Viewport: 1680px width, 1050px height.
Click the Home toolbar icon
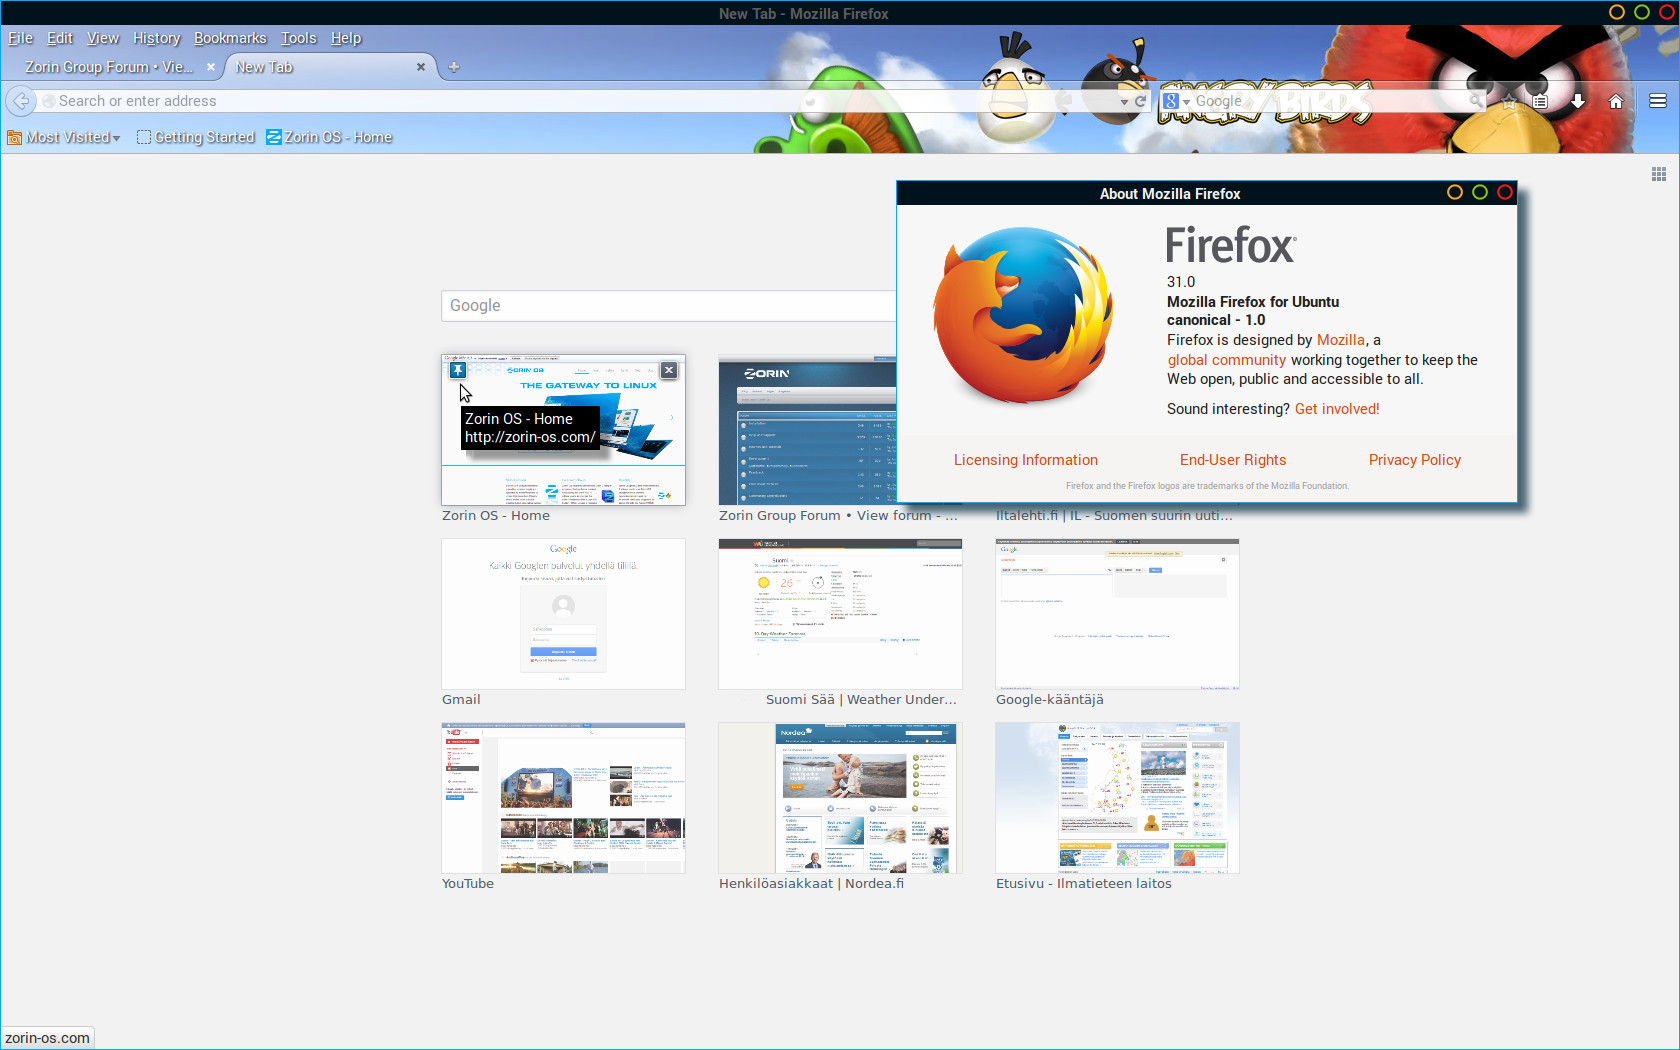tap(1615, 101)
